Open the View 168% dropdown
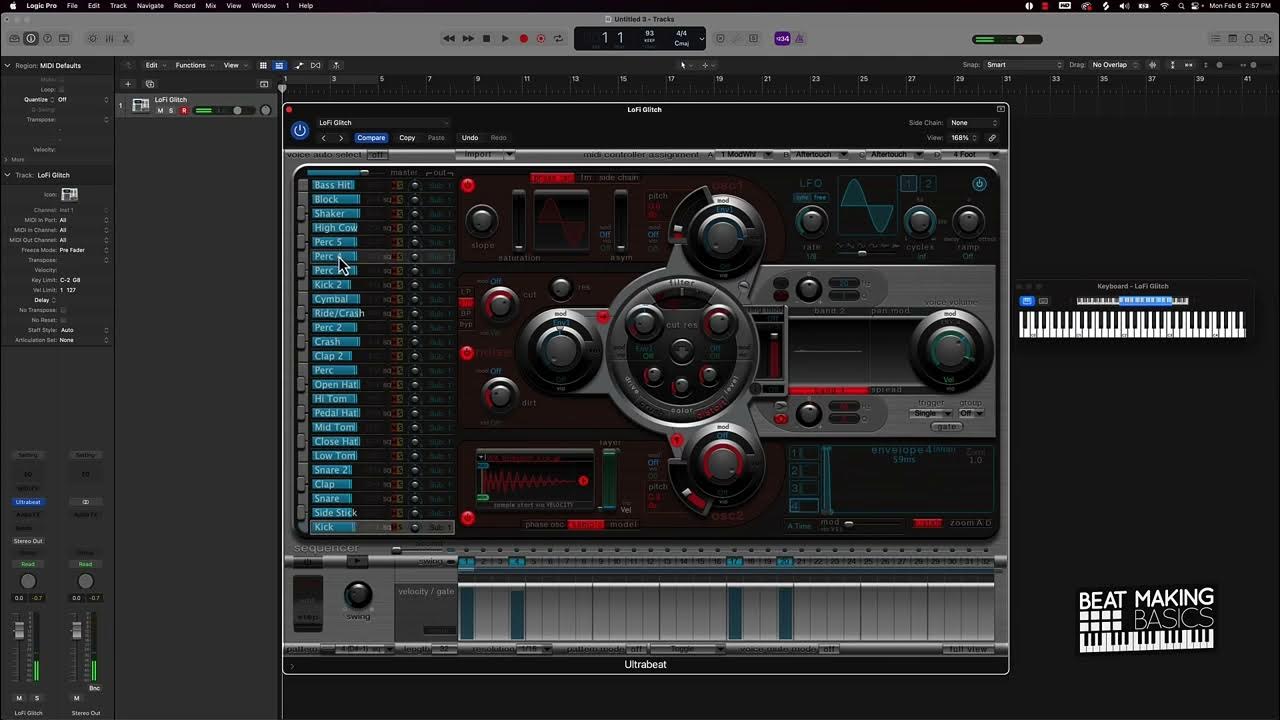The image size is (1280, 720). click(964, 138)
